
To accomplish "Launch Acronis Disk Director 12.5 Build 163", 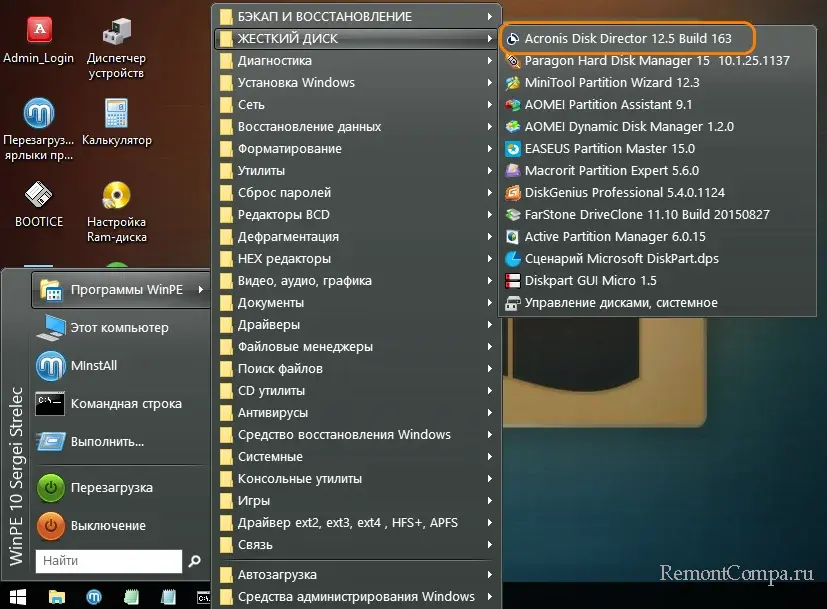I will 628,38.
